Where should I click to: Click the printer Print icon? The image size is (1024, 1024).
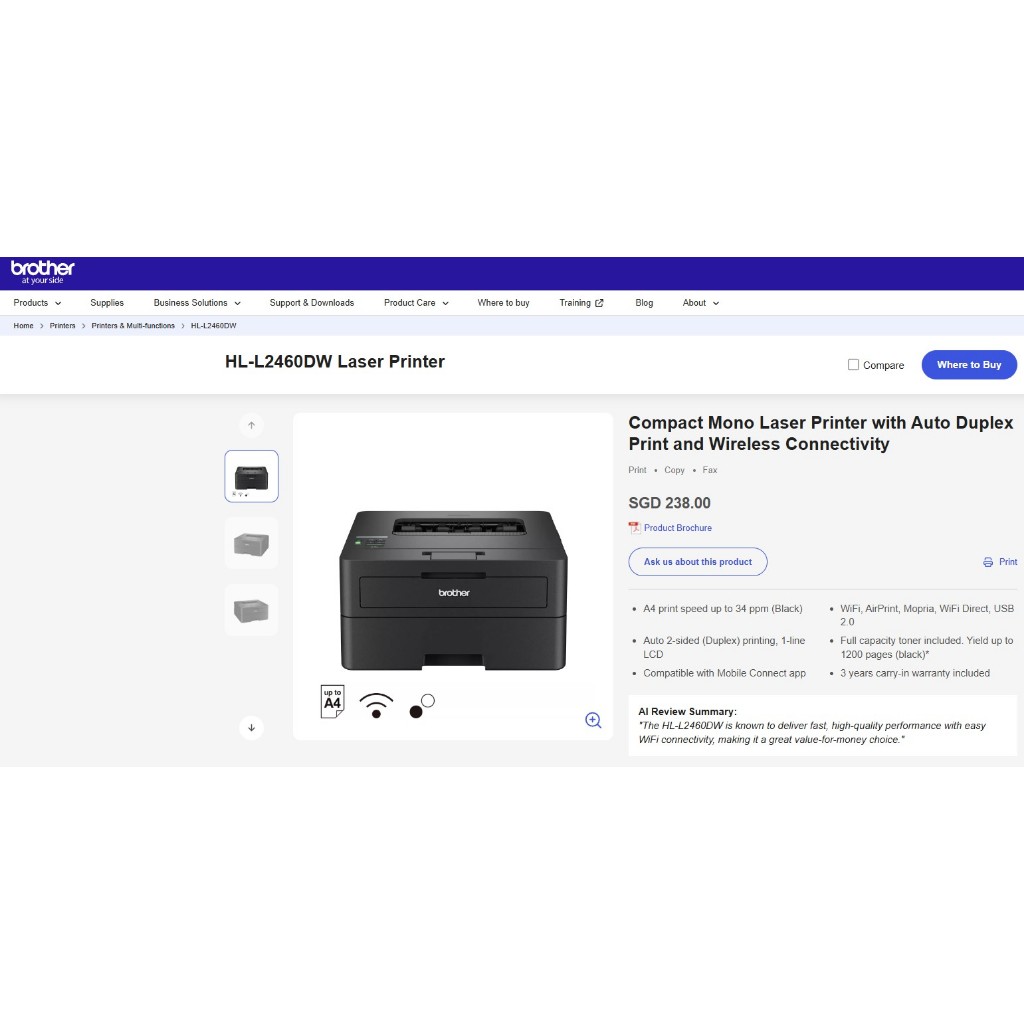coord(988,562)
